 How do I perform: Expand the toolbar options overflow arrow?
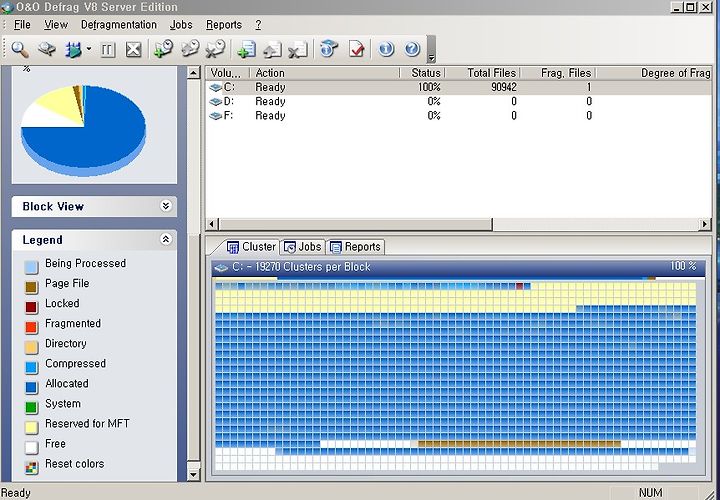click(x=431, y=50)
